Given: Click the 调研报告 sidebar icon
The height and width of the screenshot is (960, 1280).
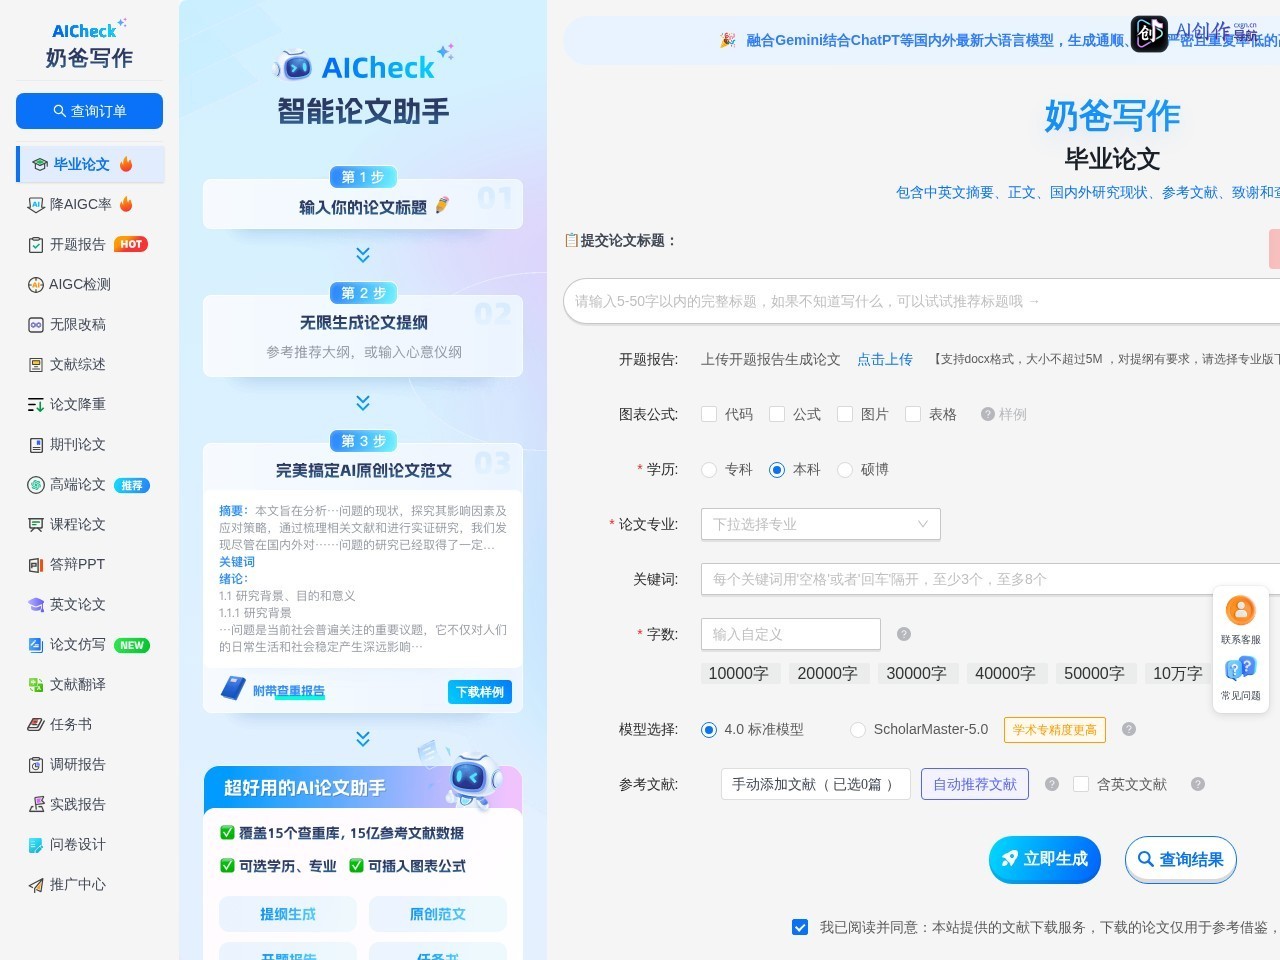Looking at the screenshot, I should [x=36, y=765].
